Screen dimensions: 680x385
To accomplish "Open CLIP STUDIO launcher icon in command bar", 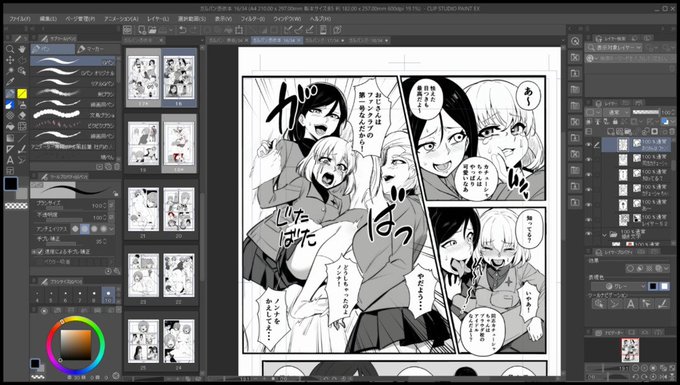I will [x=127, y=30].
